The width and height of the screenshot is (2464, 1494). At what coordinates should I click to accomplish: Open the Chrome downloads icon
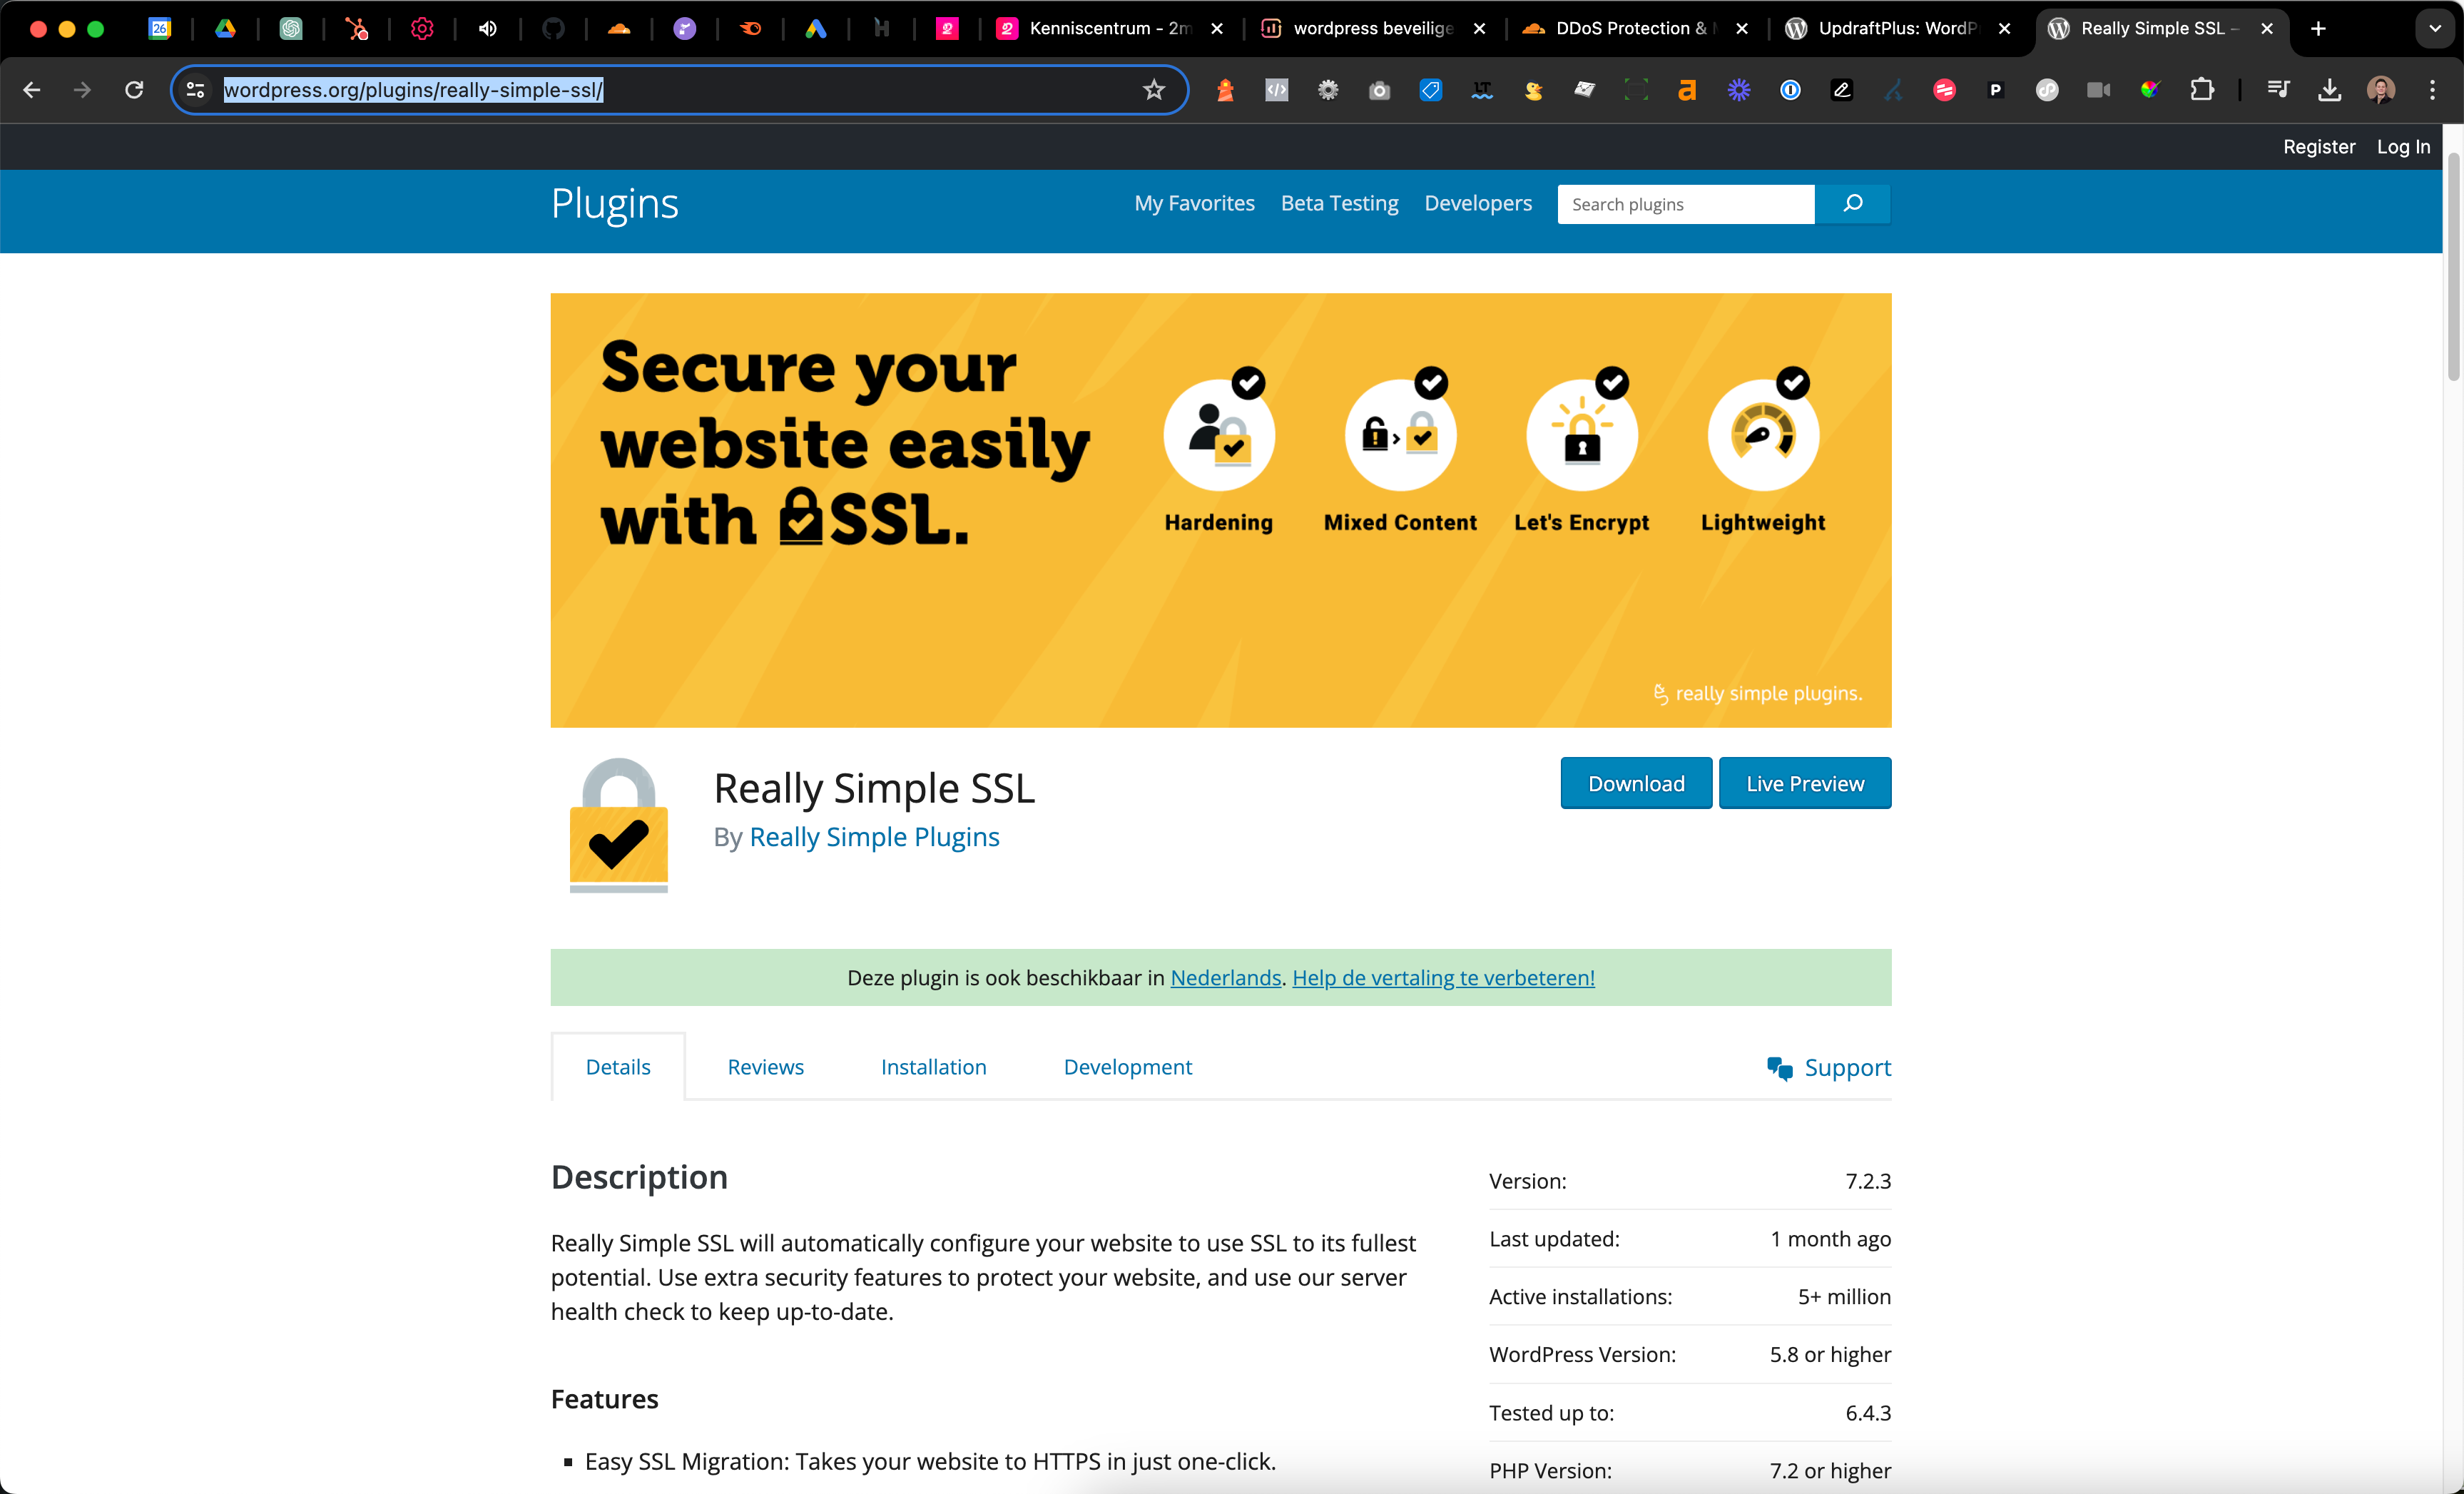[x=2329, y=90]
